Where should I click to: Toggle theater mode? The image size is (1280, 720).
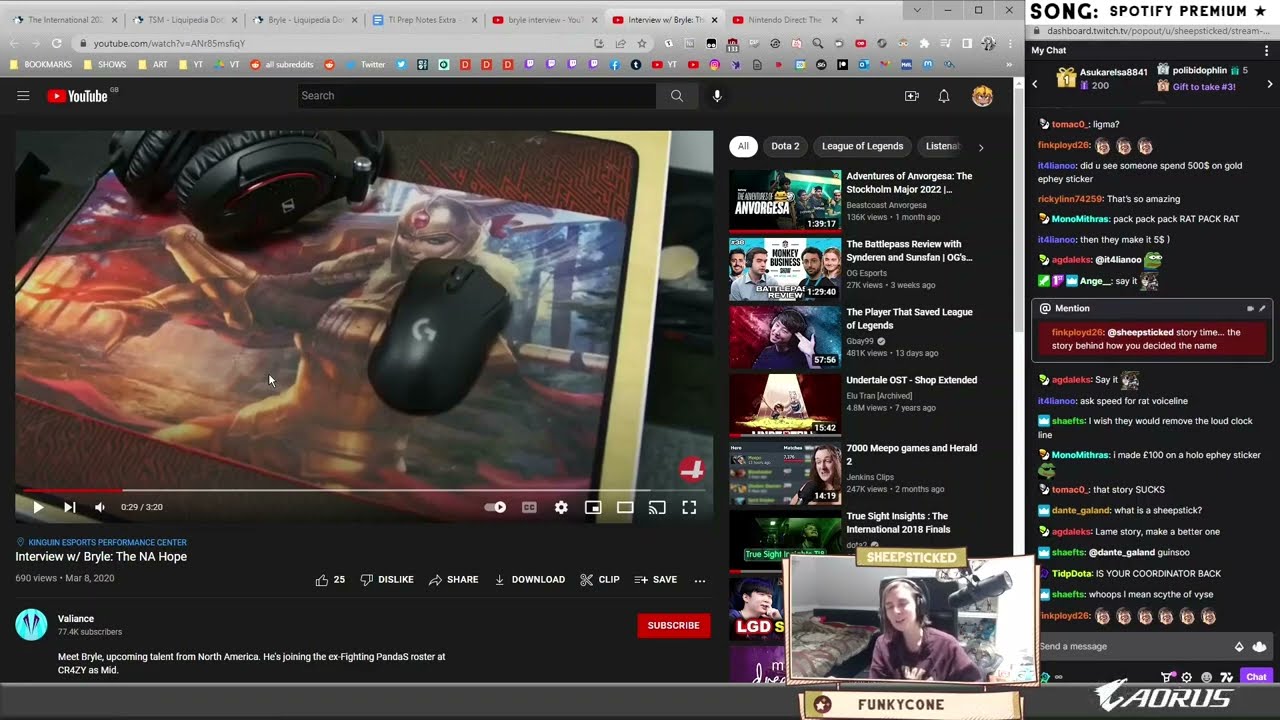tap(625, 507)
